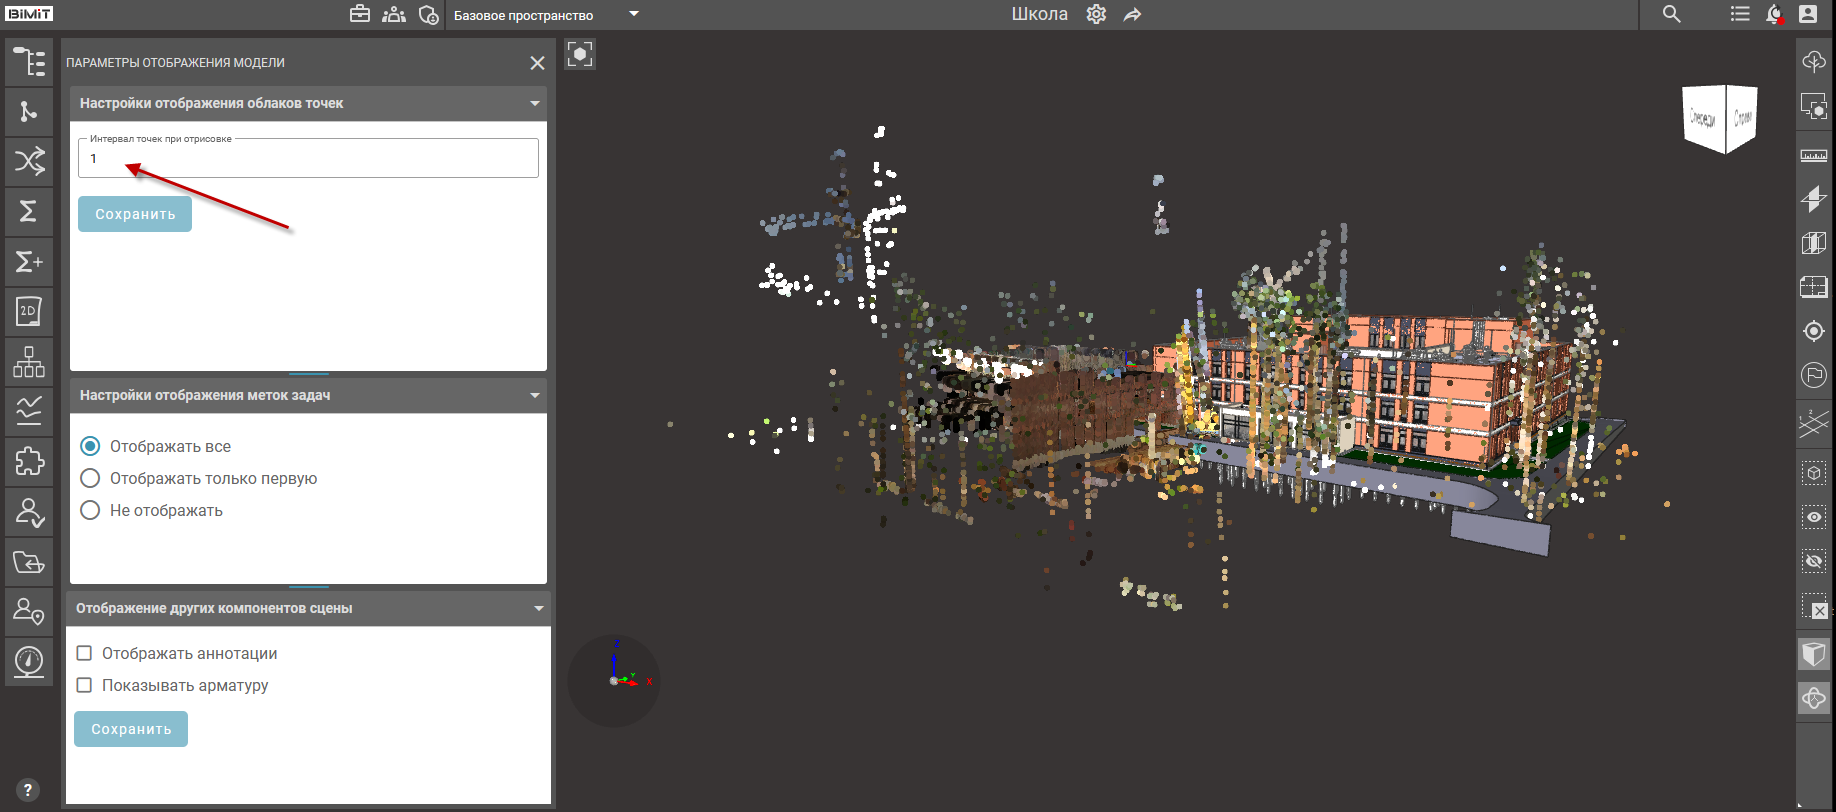1836x812 pixels.
Task: Enable 'Отображать аннотации' checkbox
Action: (85, 653)
